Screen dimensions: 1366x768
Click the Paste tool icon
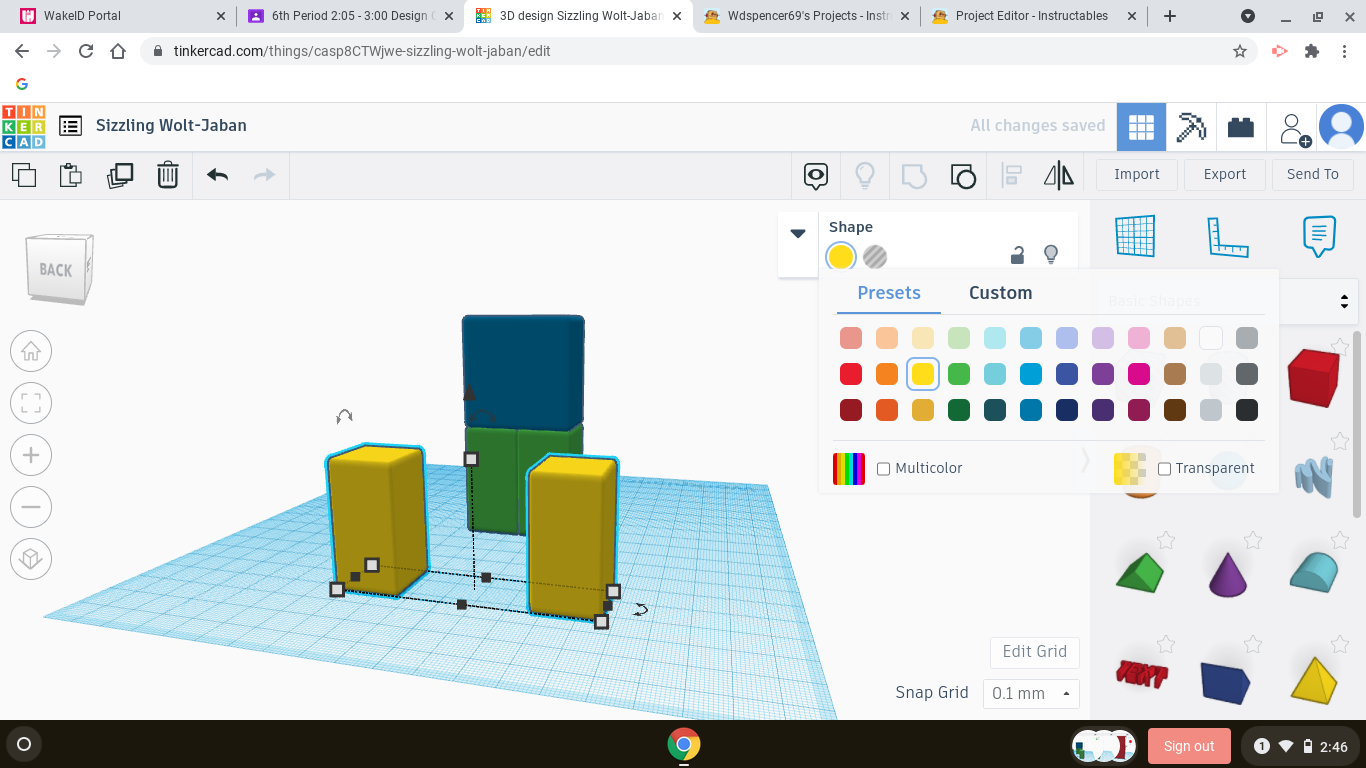click(71, 175)
